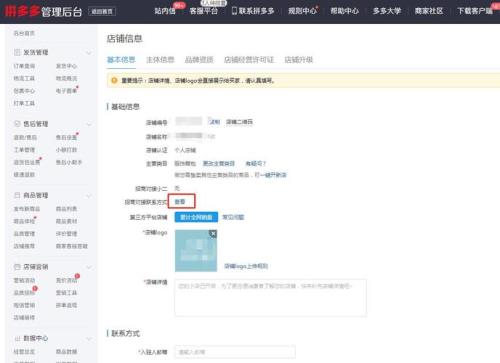Open 发布新商品 in the sidebar
The height and width of the screenshot is (363, 500).
27,209
